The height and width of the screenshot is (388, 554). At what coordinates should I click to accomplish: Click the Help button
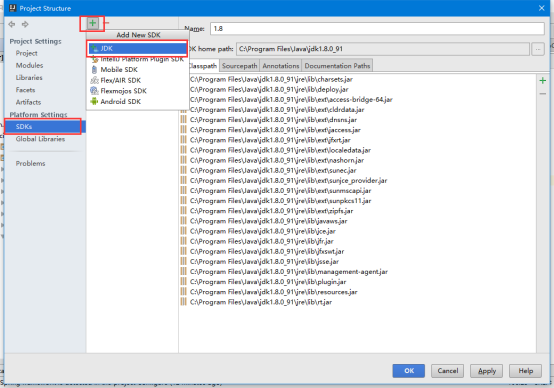(525, 371)
